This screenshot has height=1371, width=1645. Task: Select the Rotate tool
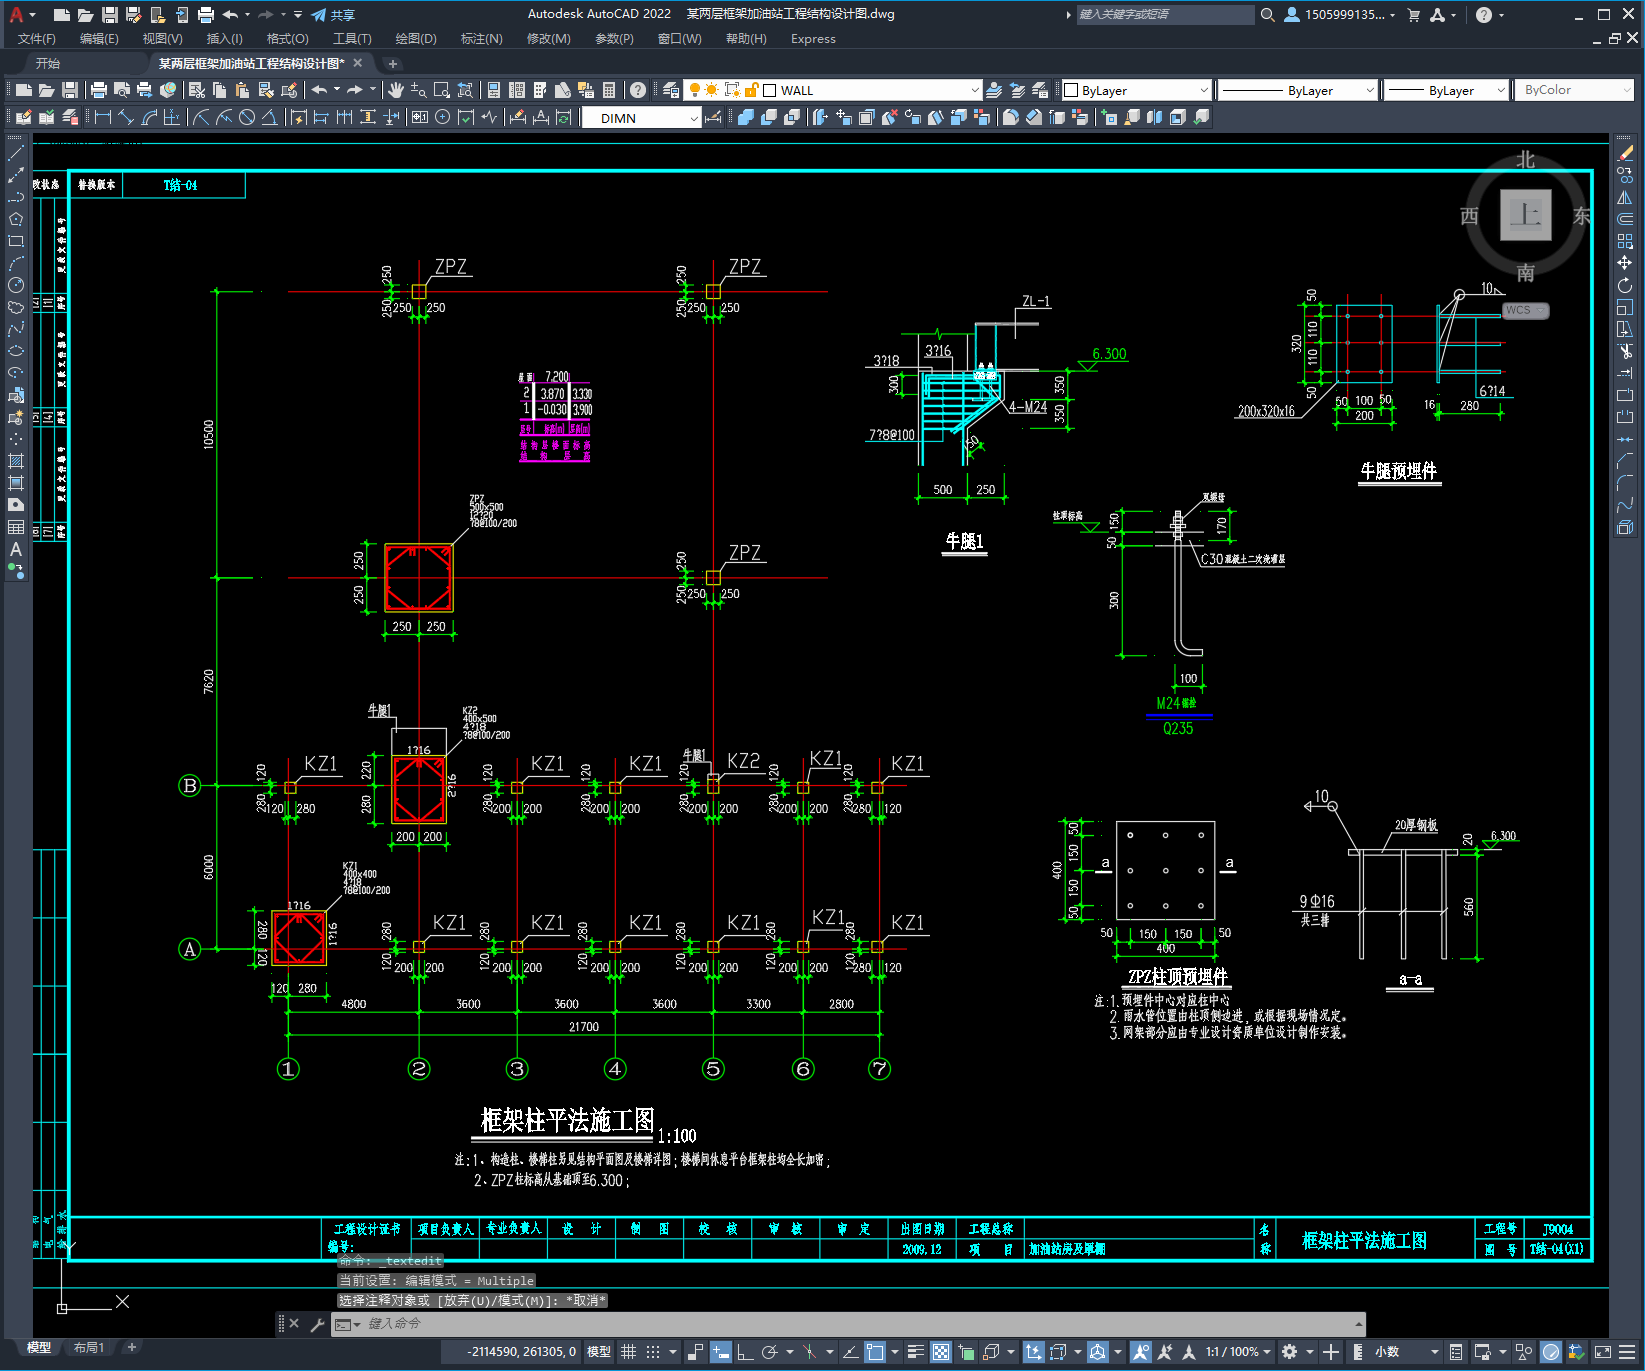[1625, 285]
